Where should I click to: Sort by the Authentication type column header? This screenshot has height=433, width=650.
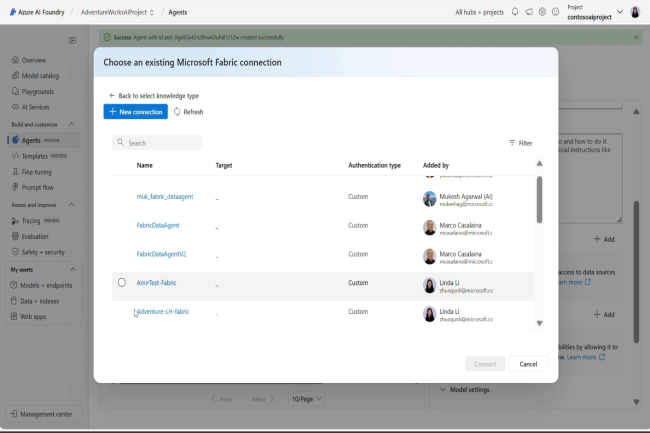[x=374, y=165]
